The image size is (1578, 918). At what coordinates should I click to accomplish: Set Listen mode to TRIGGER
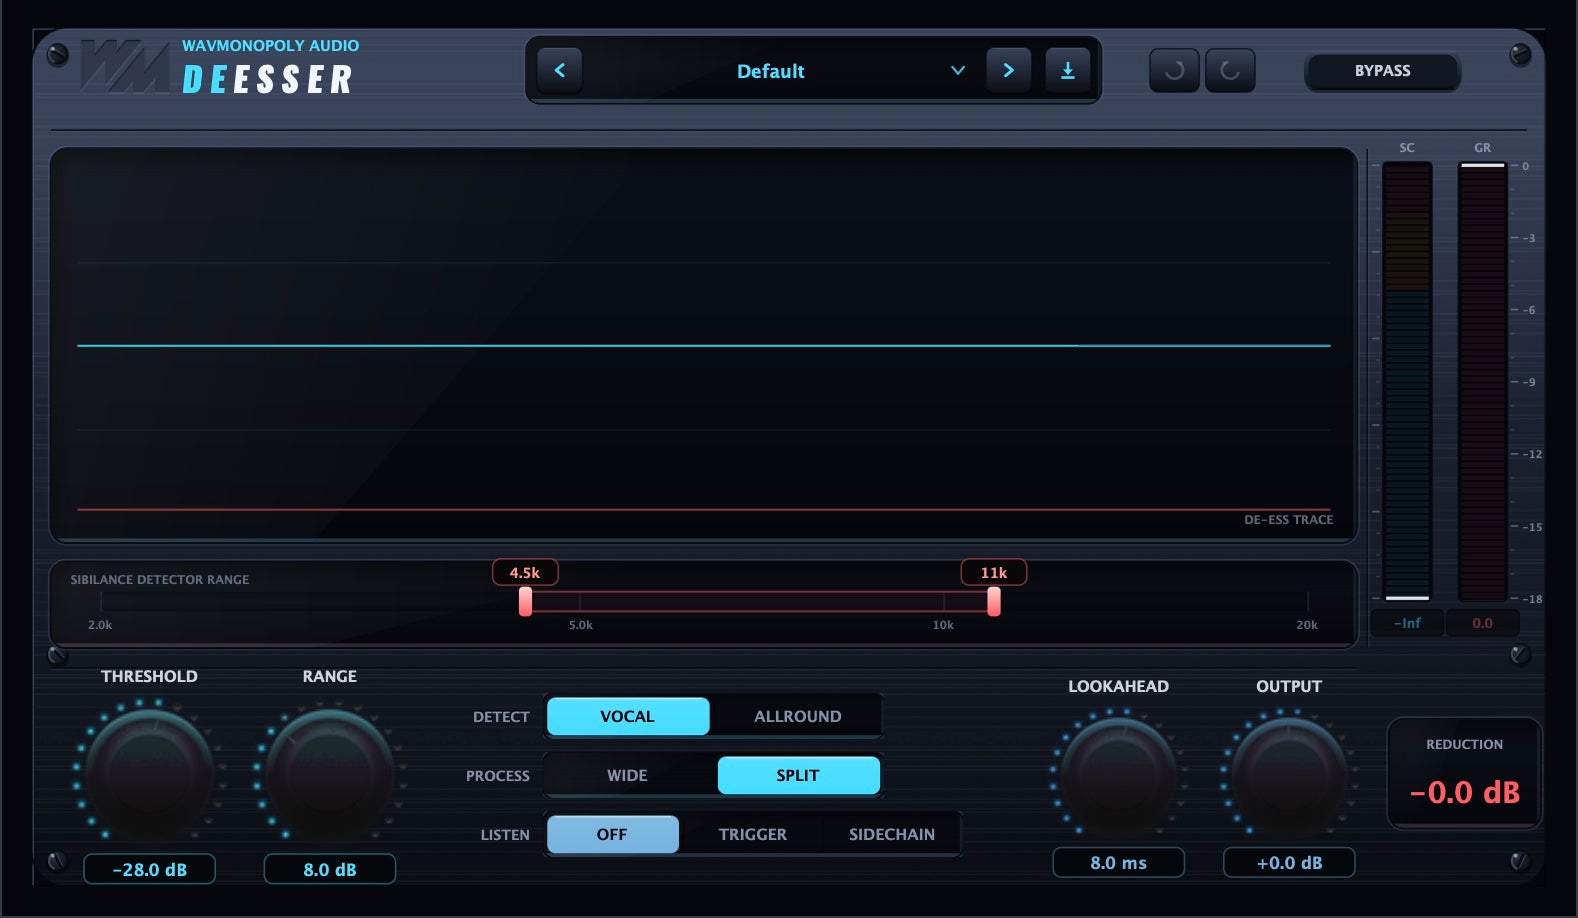pos(753,834)
